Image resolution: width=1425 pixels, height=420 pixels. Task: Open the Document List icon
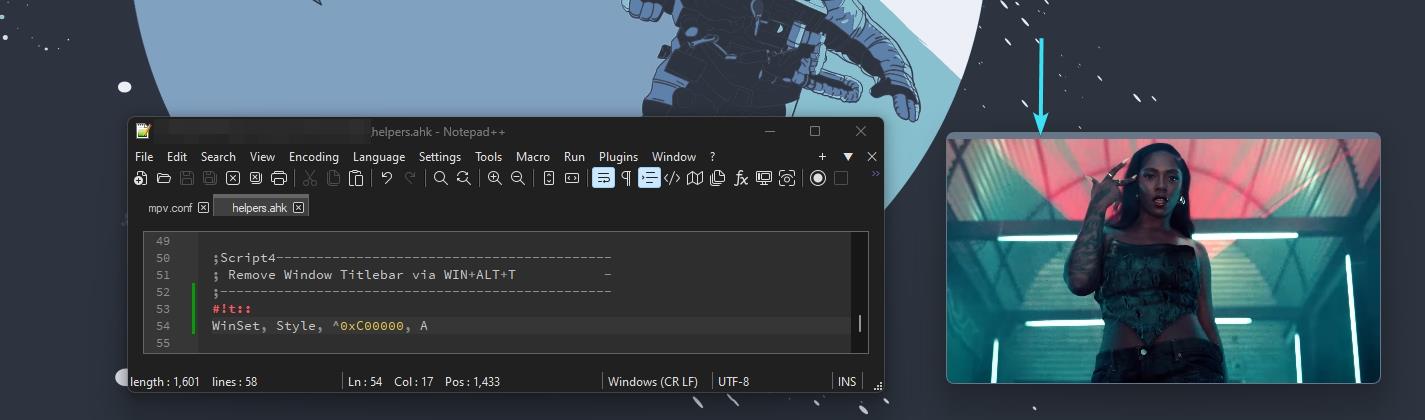pos(718,178)
